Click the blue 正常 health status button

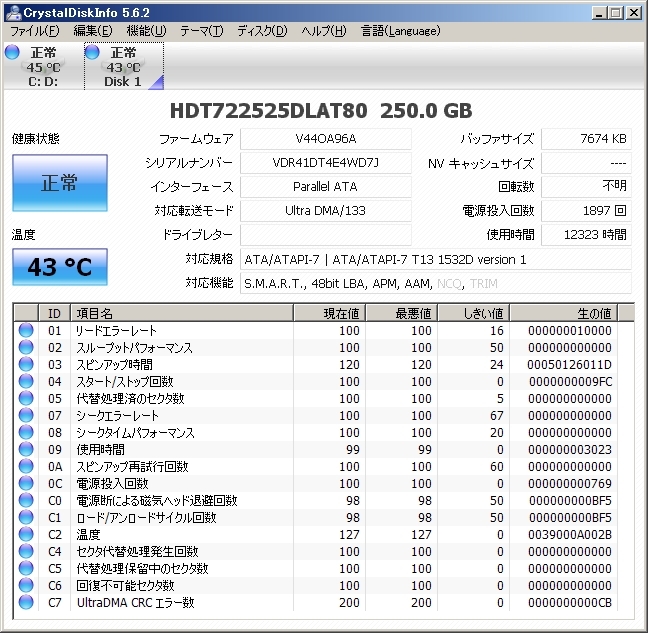[x=59, y=184]
